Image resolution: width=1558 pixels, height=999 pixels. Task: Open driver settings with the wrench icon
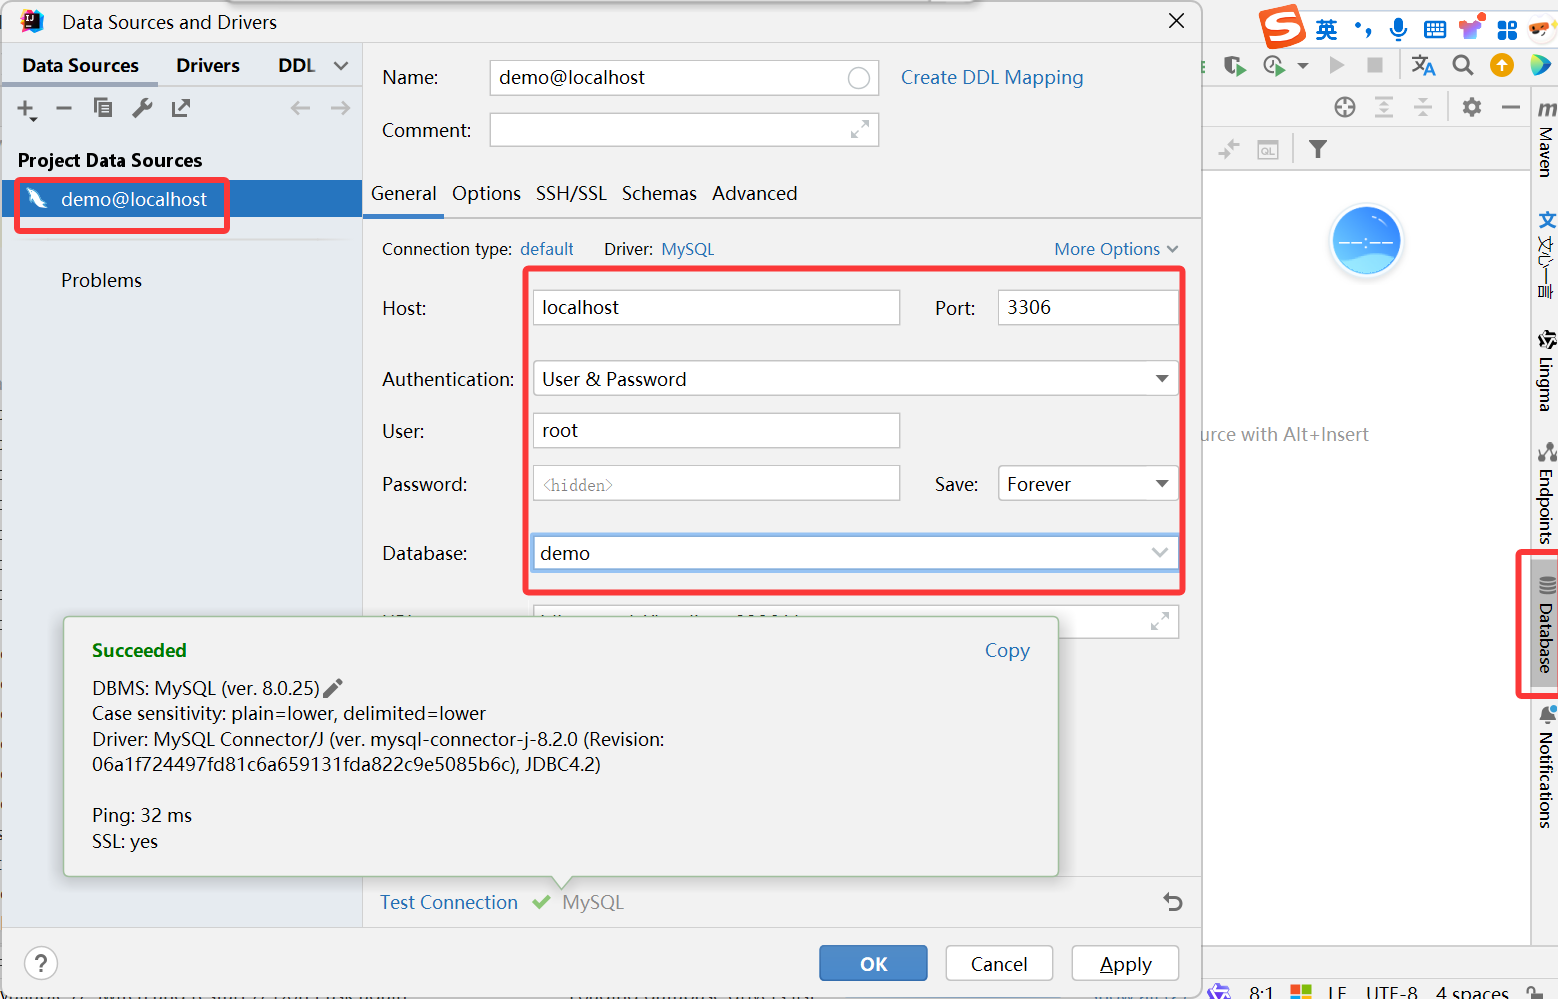pyautogui.click(x=142, y=108)
